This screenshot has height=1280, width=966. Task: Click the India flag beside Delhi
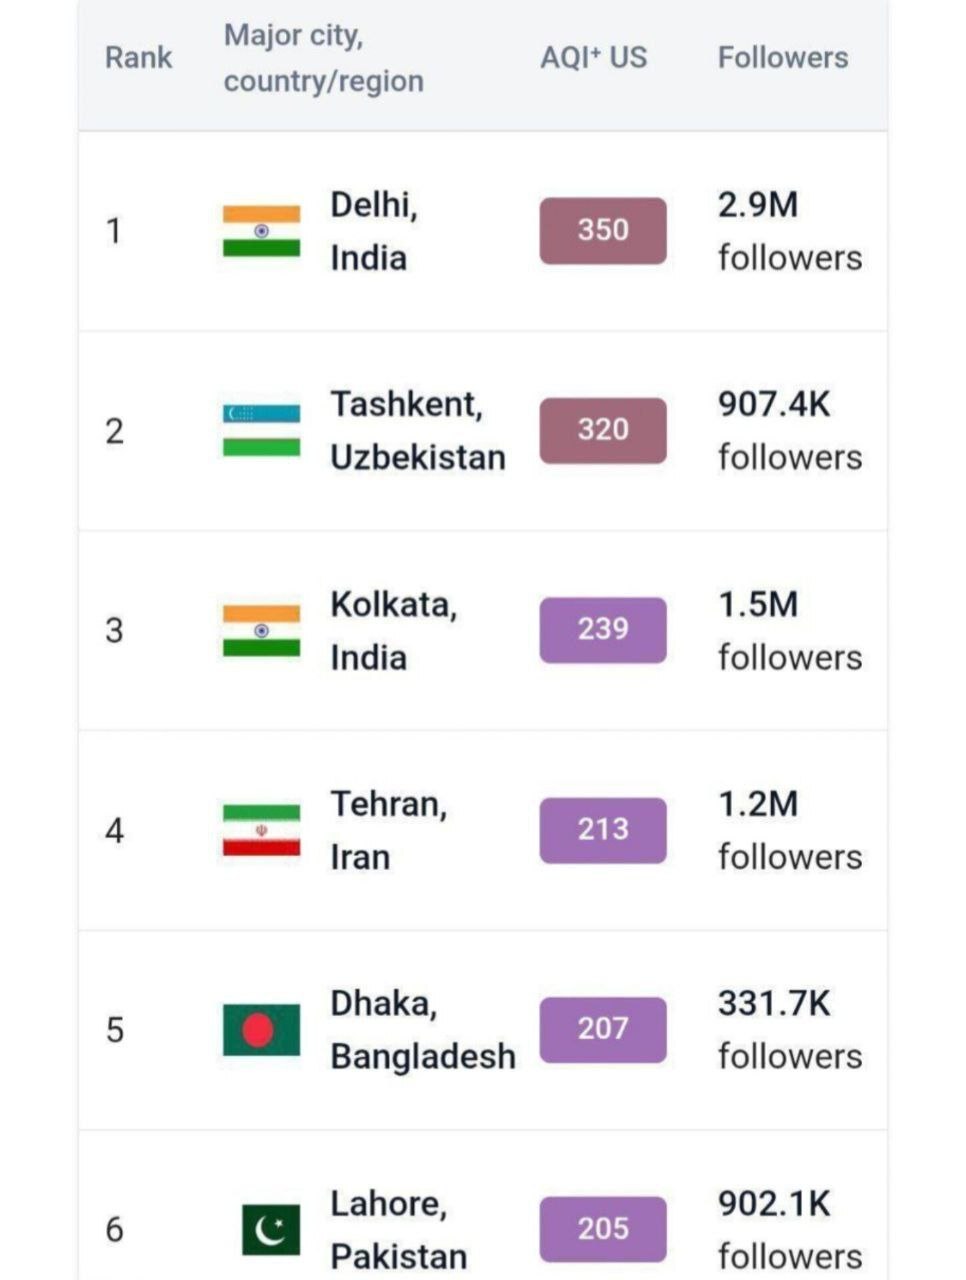click(x=261, y=231)
